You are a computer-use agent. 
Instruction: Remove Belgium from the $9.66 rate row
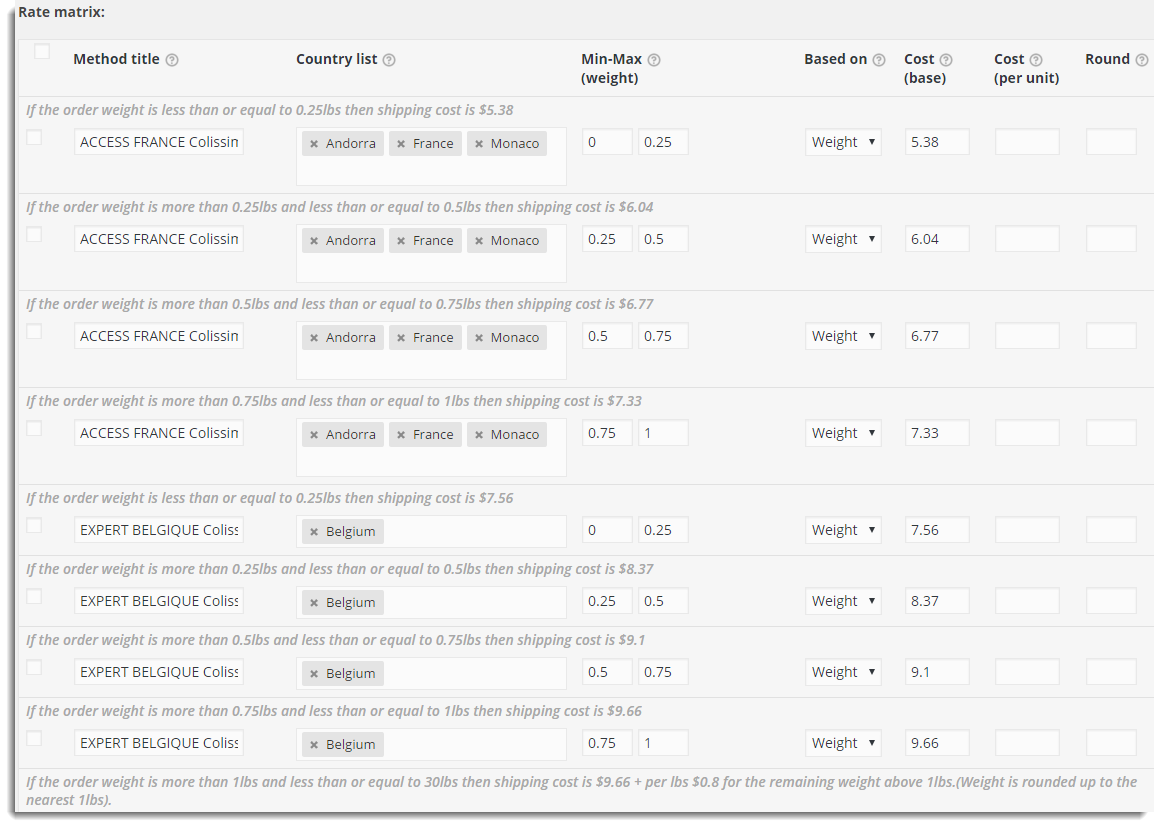coord(314,745)
